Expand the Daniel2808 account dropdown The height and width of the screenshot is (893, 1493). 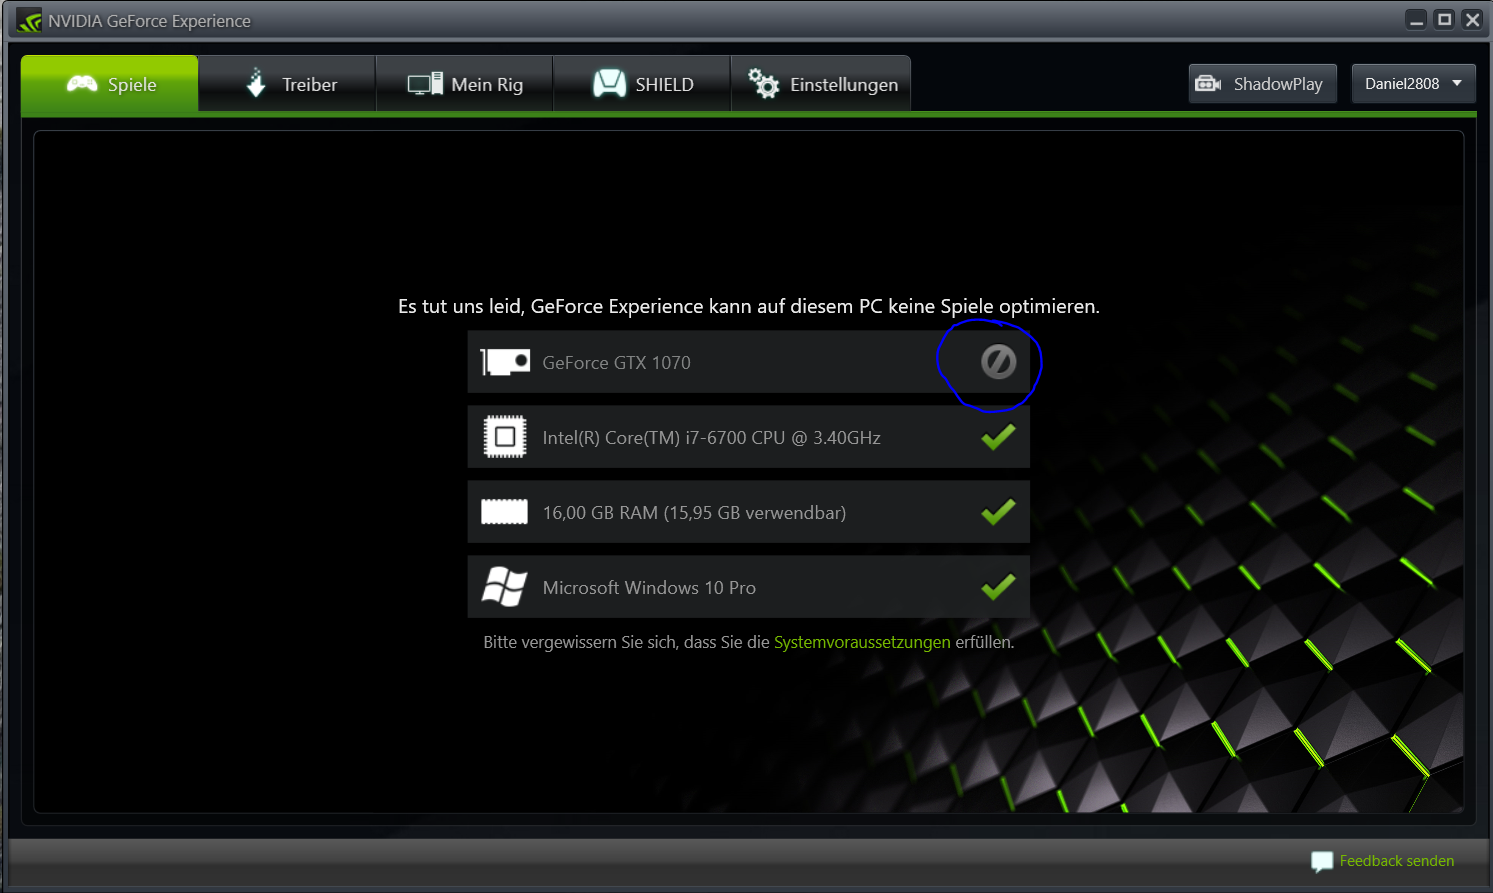pyautogui.click(x=1413, y=84)
